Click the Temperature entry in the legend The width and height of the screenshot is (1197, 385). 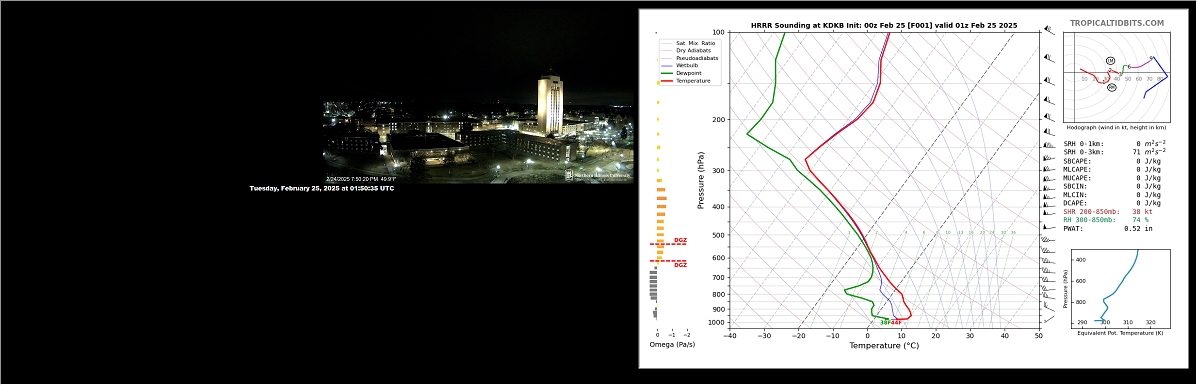686,80
